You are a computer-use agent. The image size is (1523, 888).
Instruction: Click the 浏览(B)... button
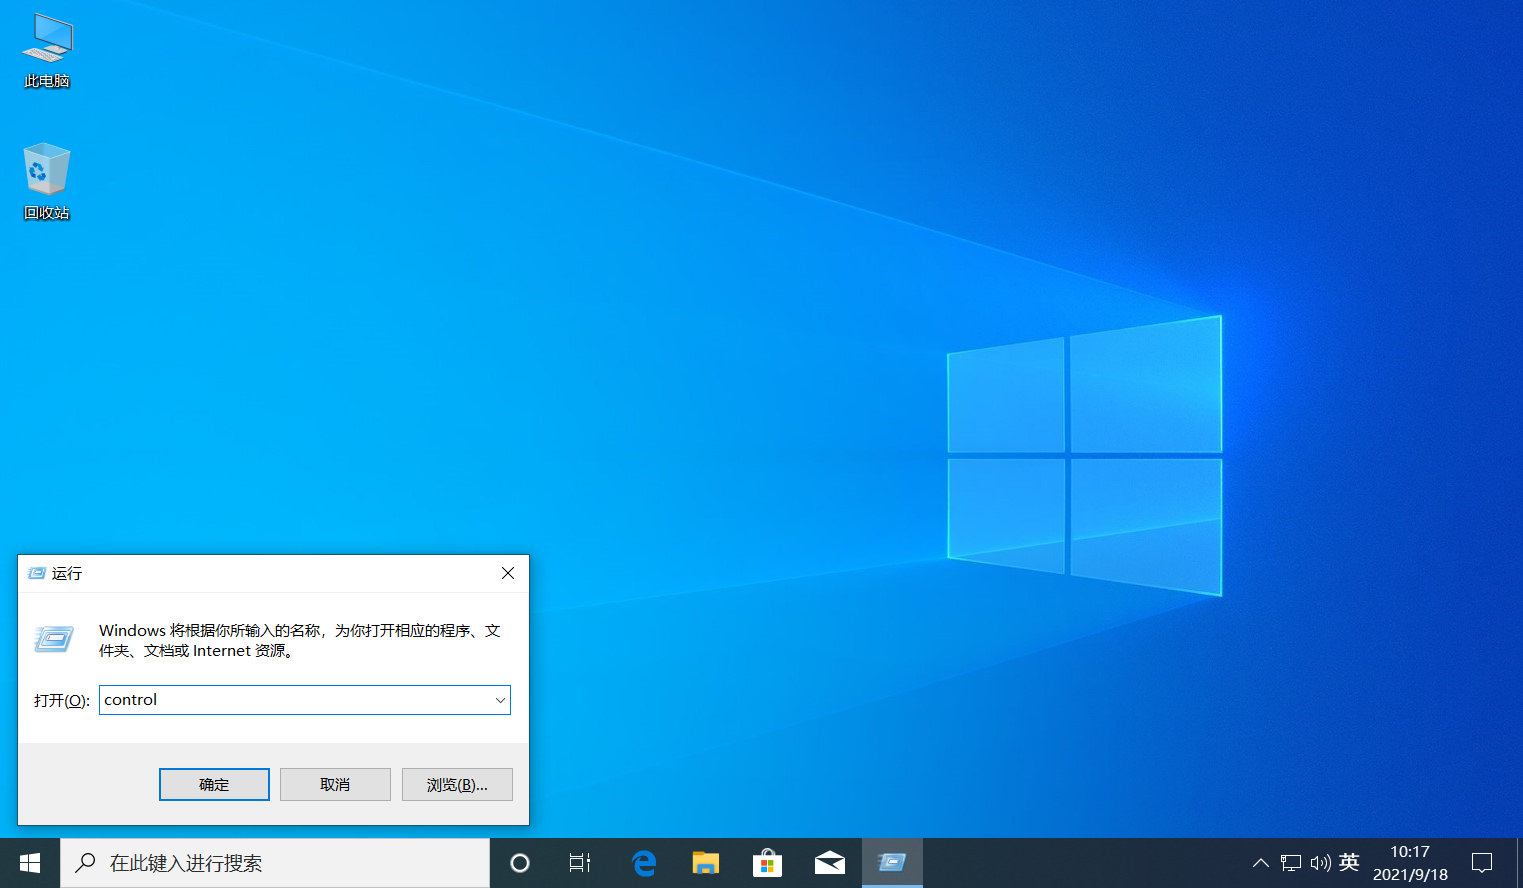tap(457, 785)
